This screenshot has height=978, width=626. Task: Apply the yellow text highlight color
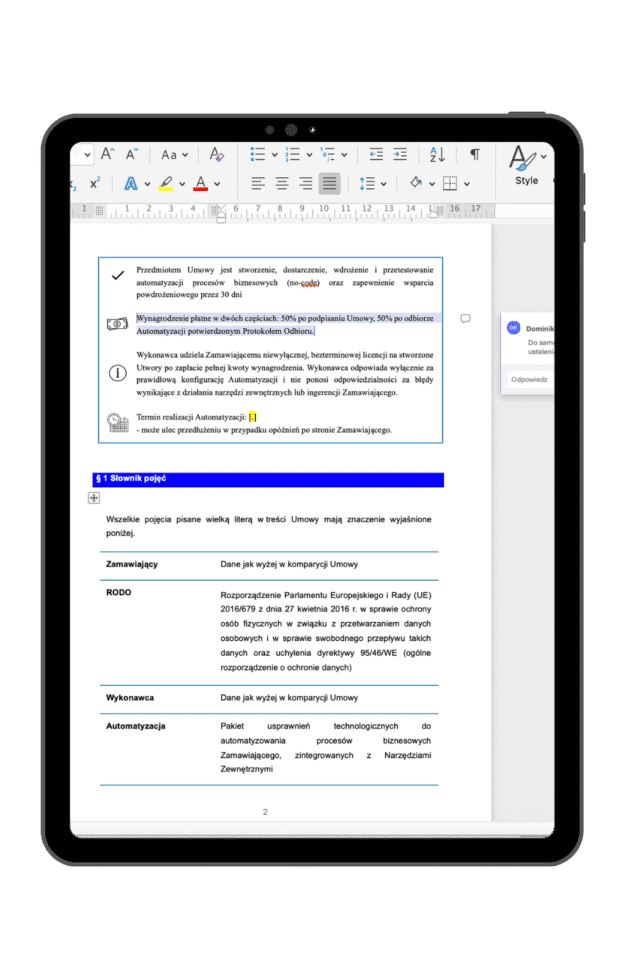pyautogui.click(x=165, y=183)
